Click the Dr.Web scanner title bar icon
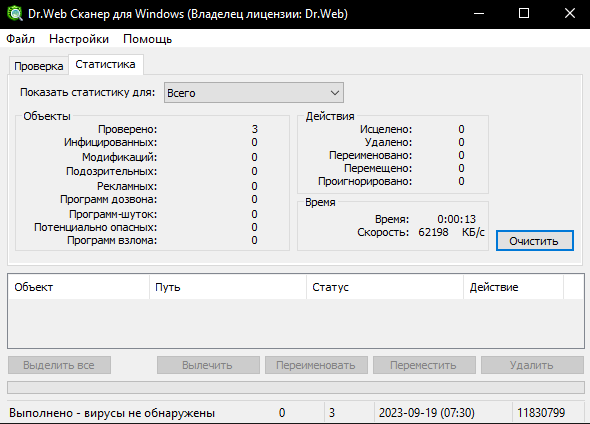 coord(15,14)
